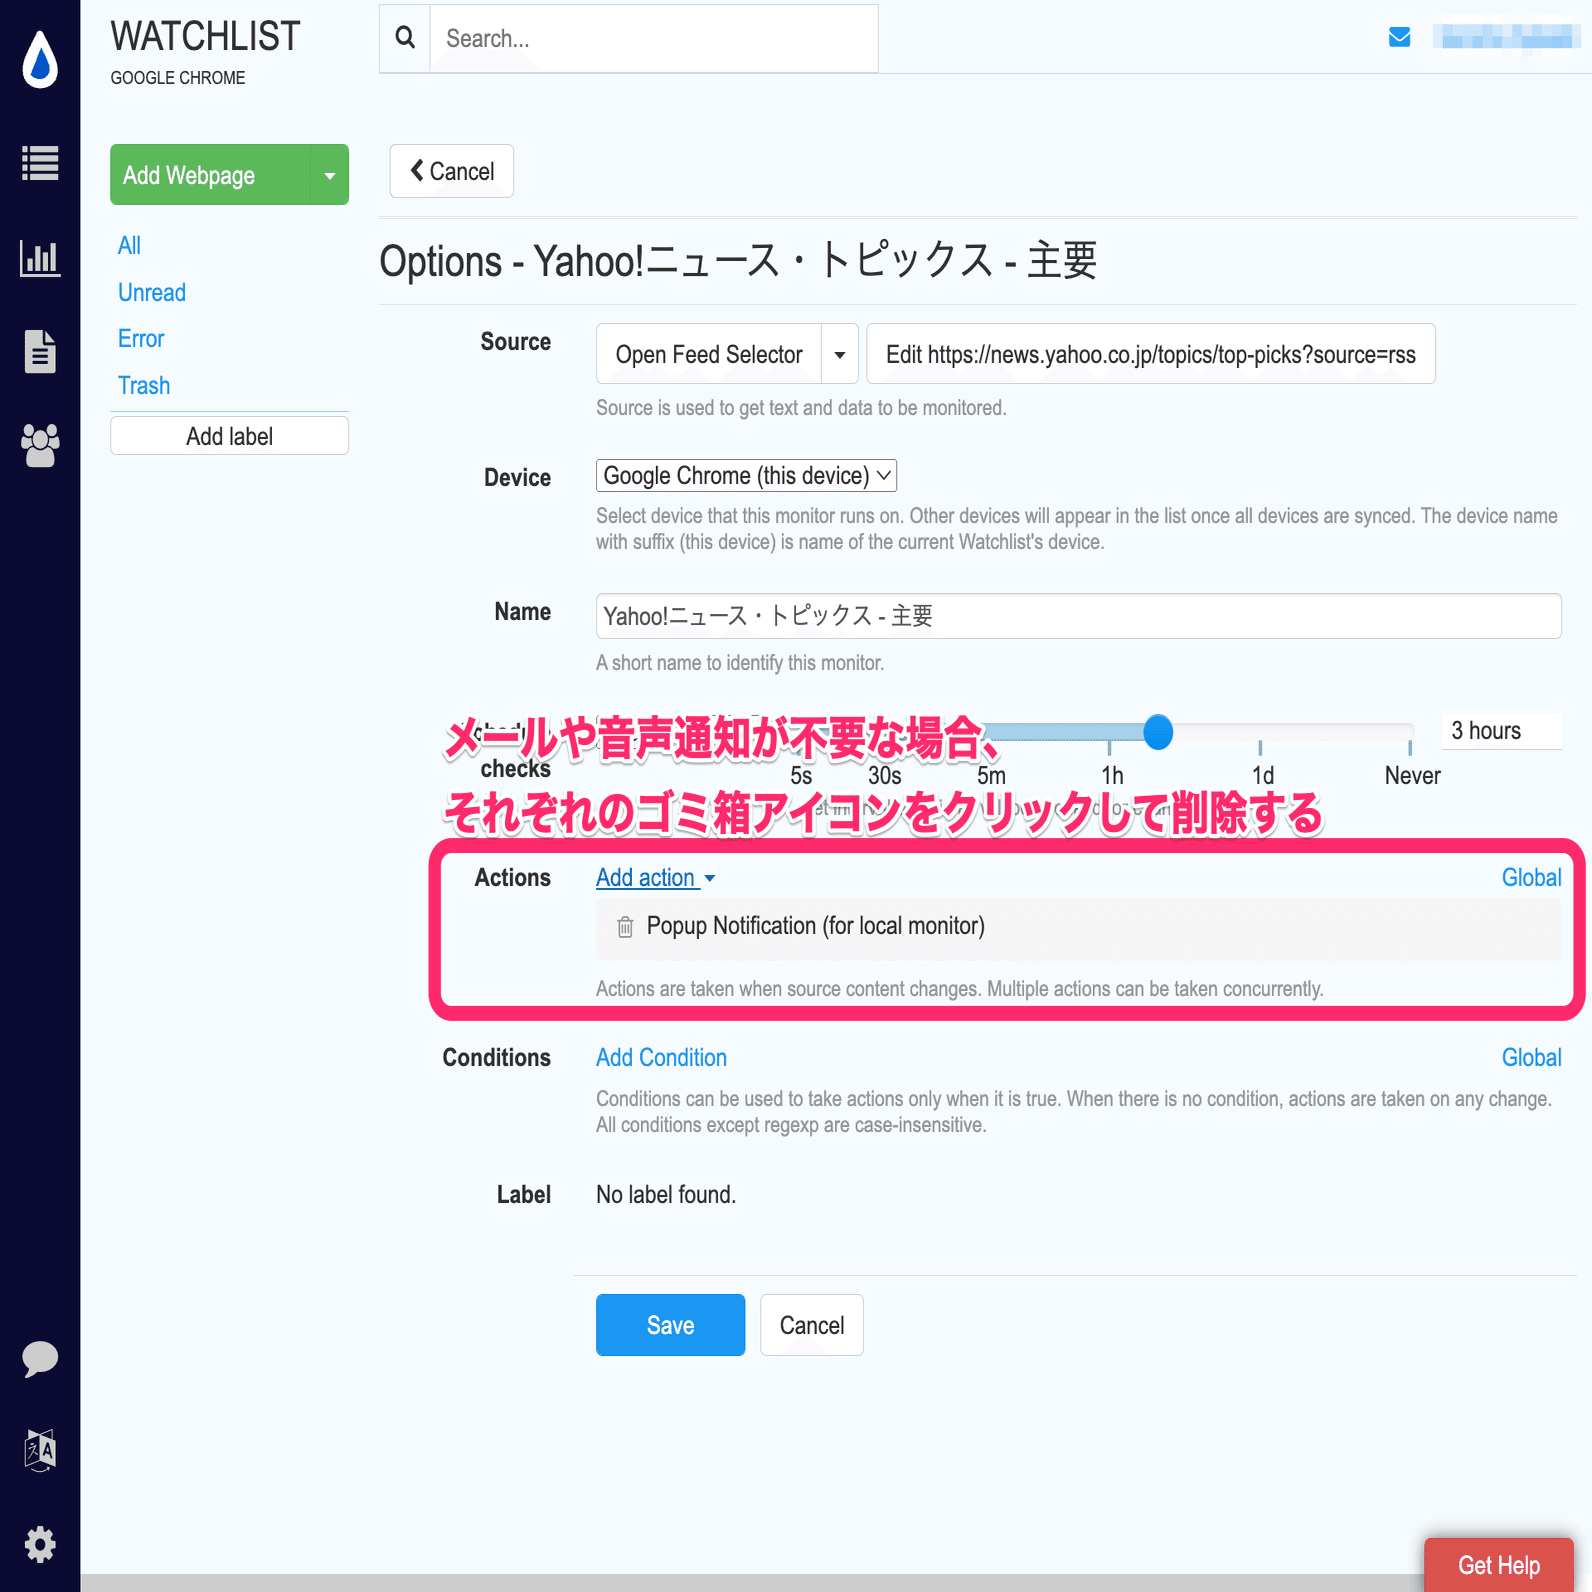Open the watchlist list icon in sidebar
Viewport: 1592px width, 1592px height.
[x=40, y=163]
